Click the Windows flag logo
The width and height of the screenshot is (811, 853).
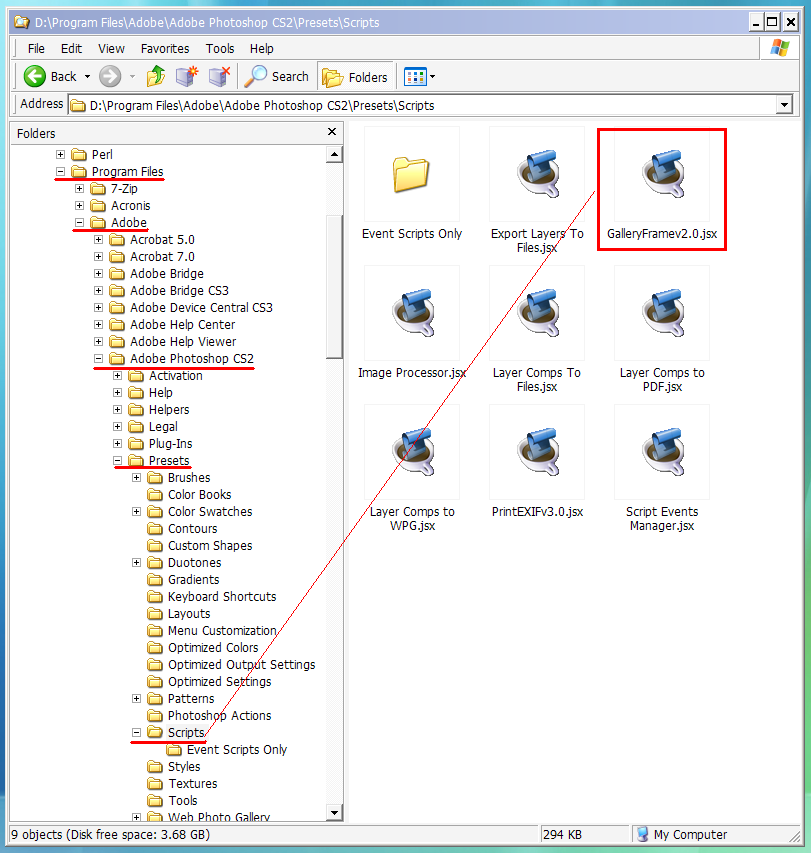coord(779,48)
